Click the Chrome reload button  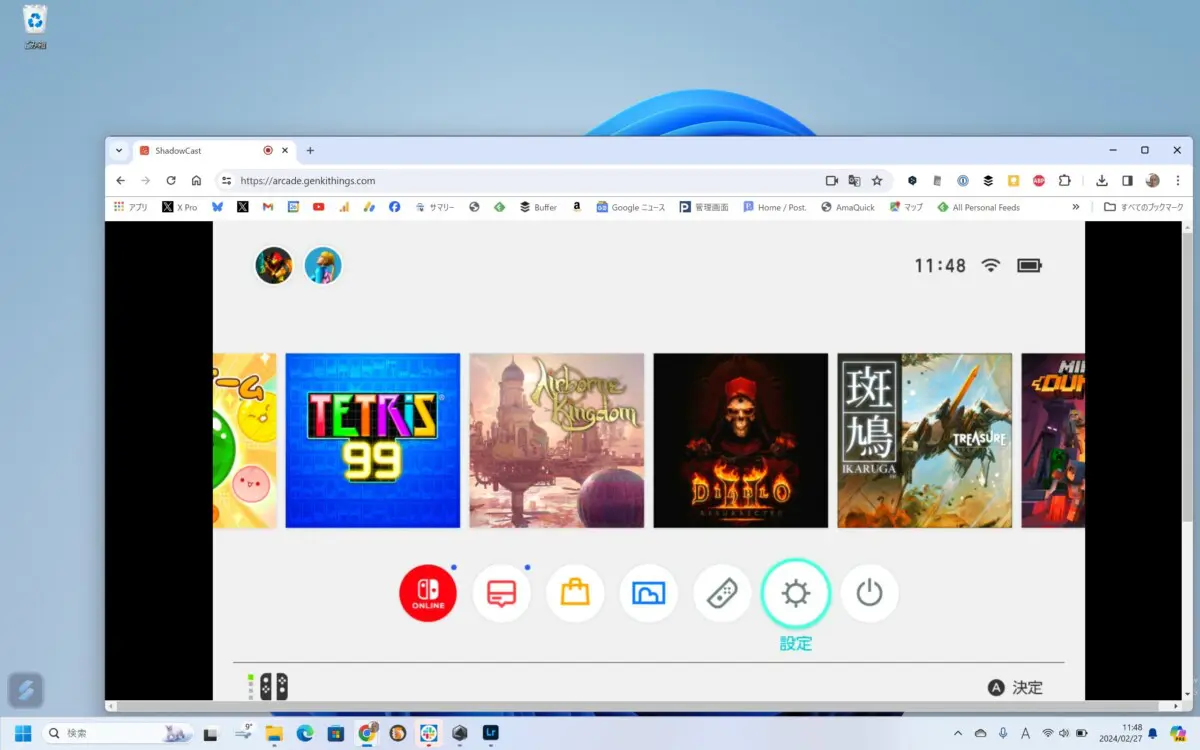(171, 181)
